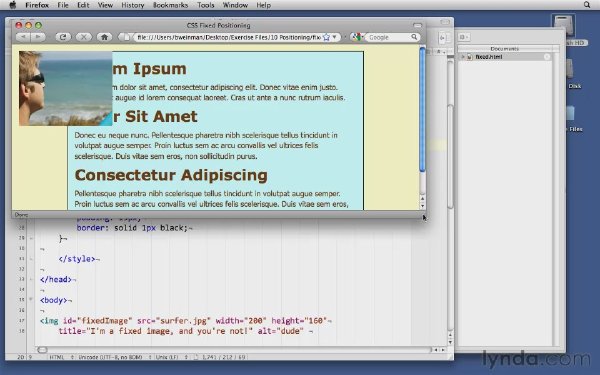This screenshot has width=600, height=375.
Task: Click the document stats 1,741 / 212 / 69
Action: [224, 357]
